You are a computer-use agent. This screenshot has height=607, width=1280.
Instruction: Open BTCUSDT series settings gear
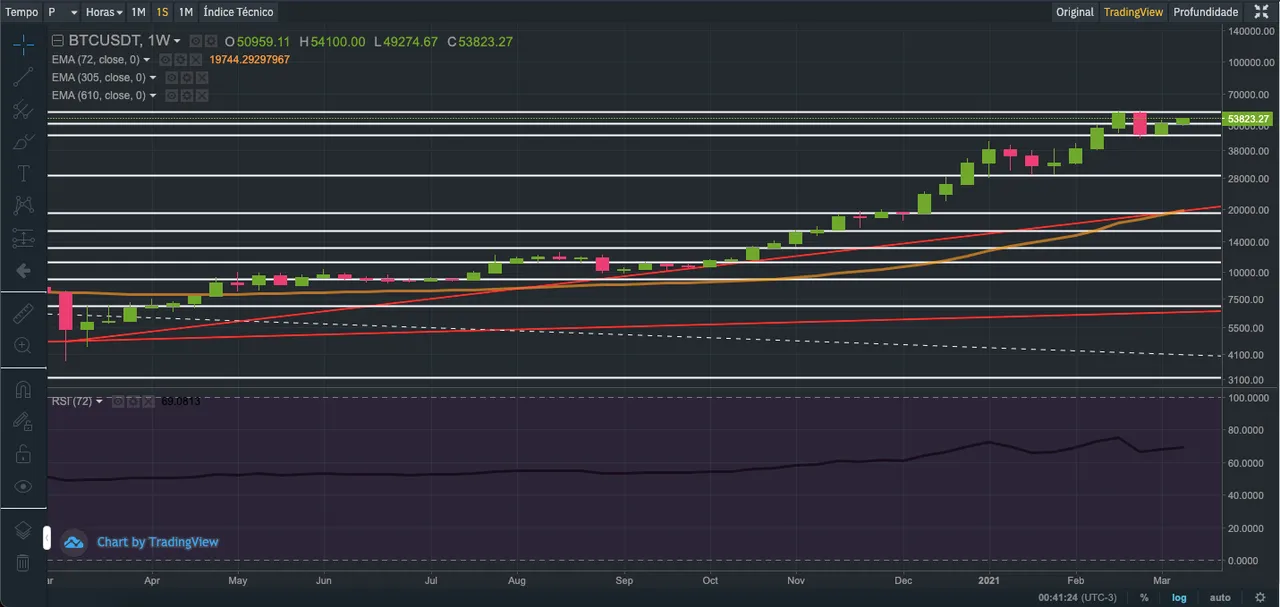click(x=210, y=41)
